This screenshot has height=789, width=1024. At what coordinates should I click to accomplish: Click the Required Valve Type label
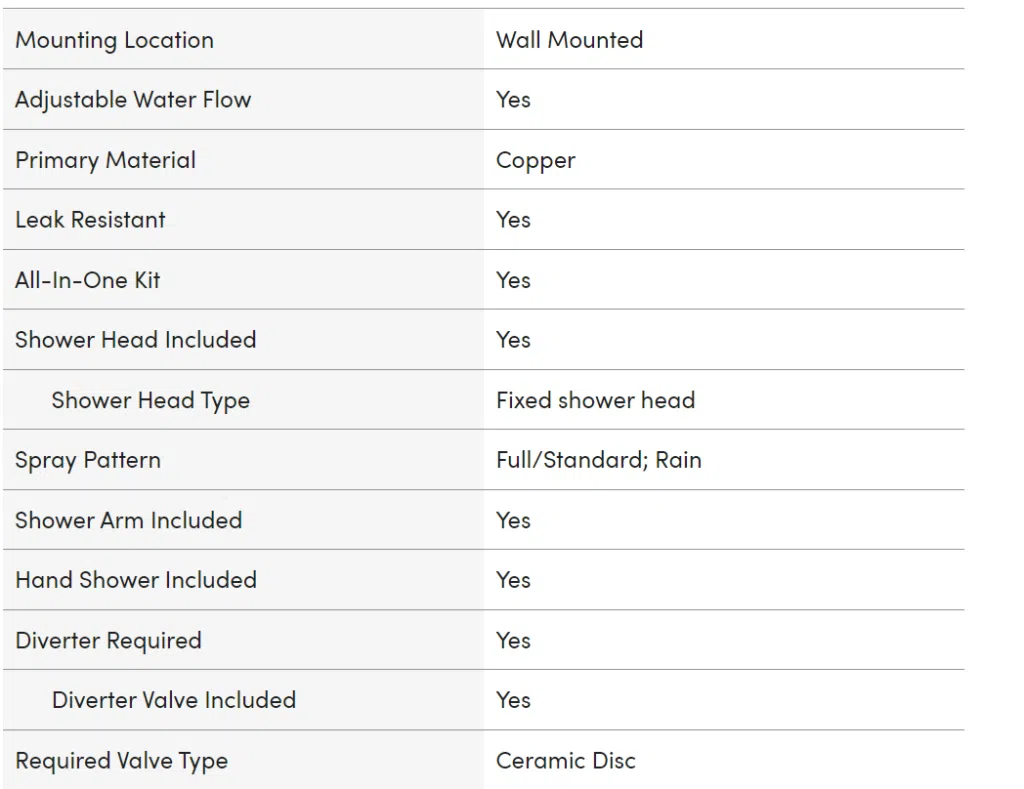click(x=121, y=762)
